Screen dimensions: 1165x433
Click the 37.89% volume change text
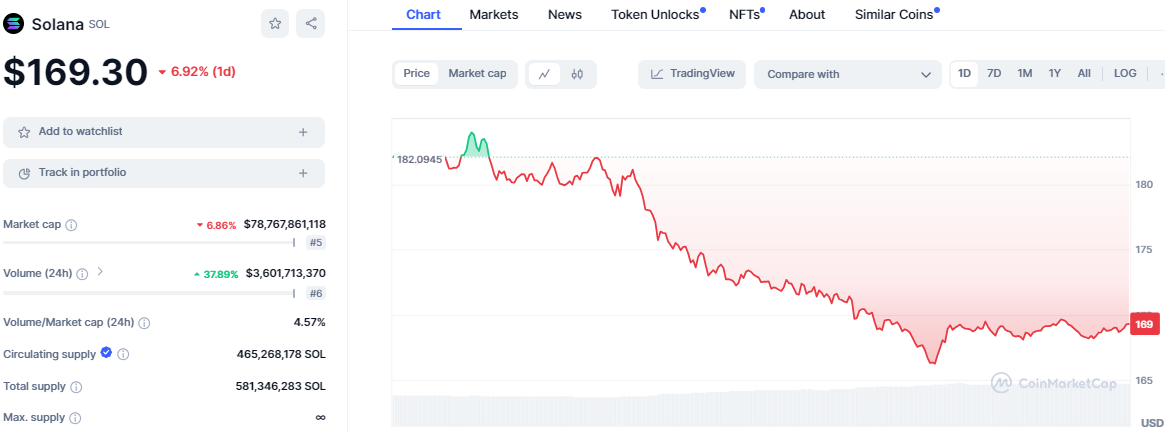(216, 274)
